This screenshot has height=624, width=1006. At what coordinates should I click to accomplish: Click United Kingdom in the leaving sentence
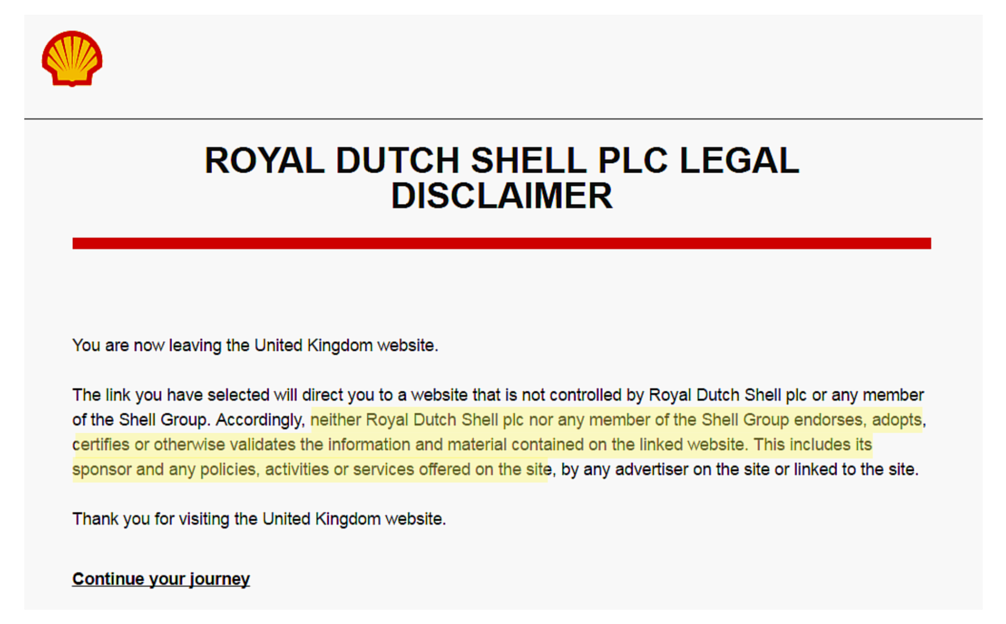coord(313,346)
